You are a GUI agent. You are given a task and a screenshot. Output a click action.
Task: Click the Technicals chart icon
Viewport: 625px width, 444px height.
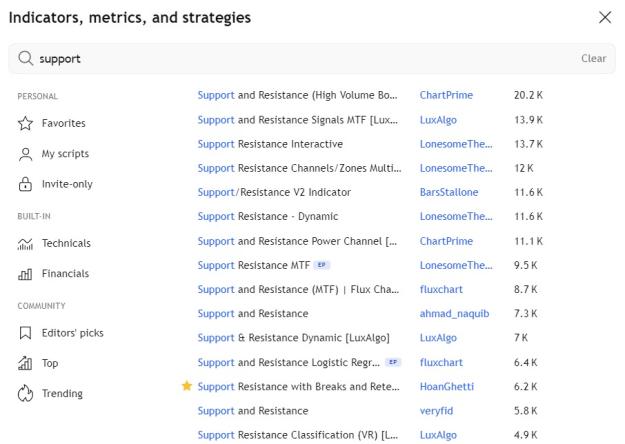pos(25,244)
